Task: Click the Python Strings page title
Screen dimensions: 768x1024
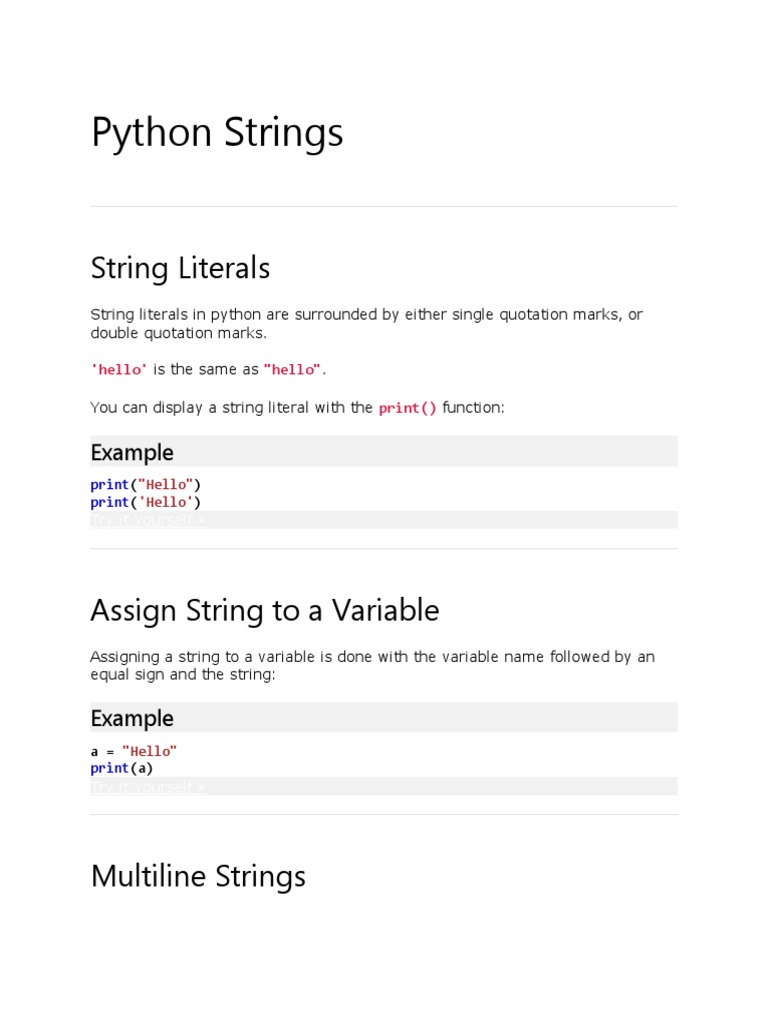Action: (x=217, y=133)
